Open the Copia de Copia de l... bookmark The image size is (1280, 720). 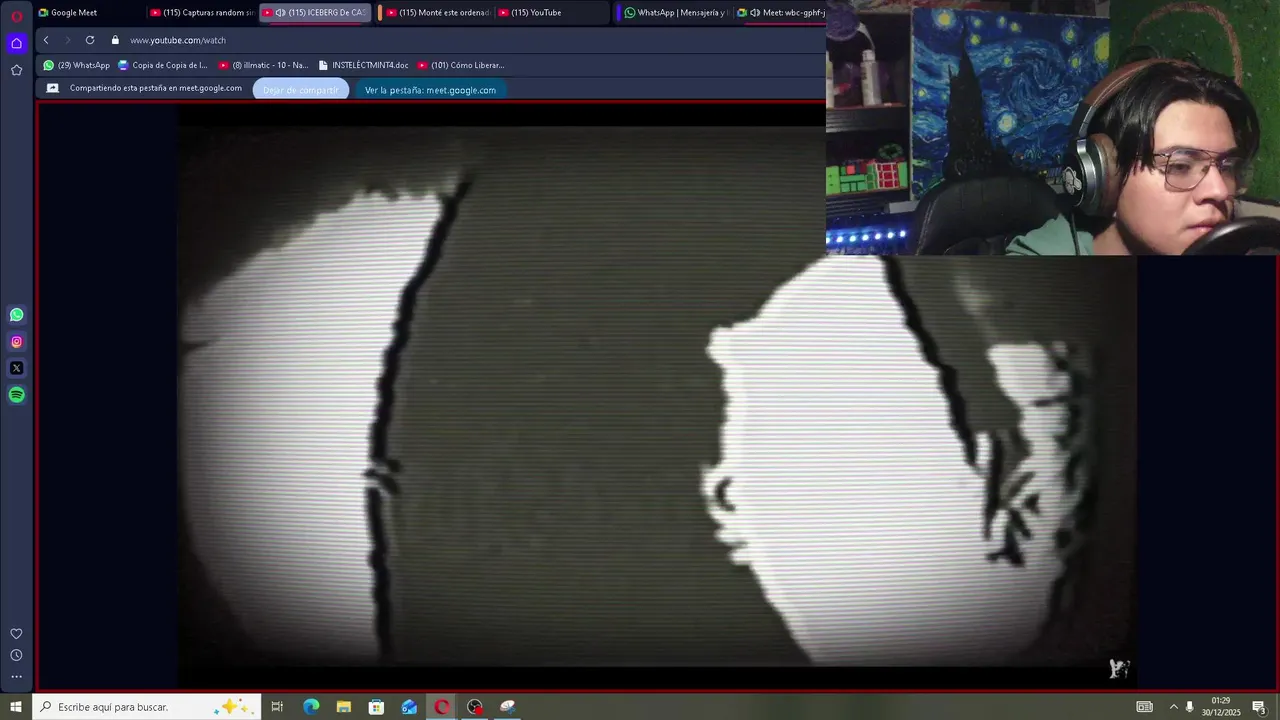[x=162, y=65]
